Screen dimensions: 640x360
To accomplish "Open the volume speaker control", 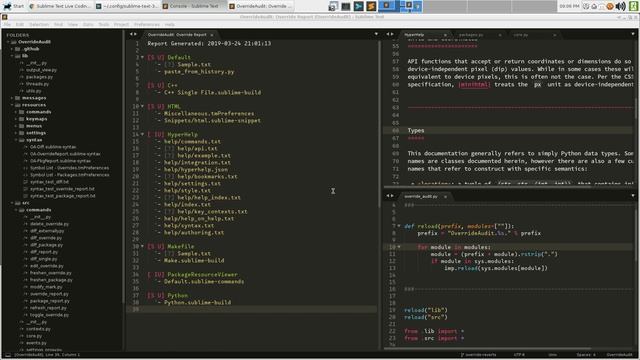I will tap(620, 6).
